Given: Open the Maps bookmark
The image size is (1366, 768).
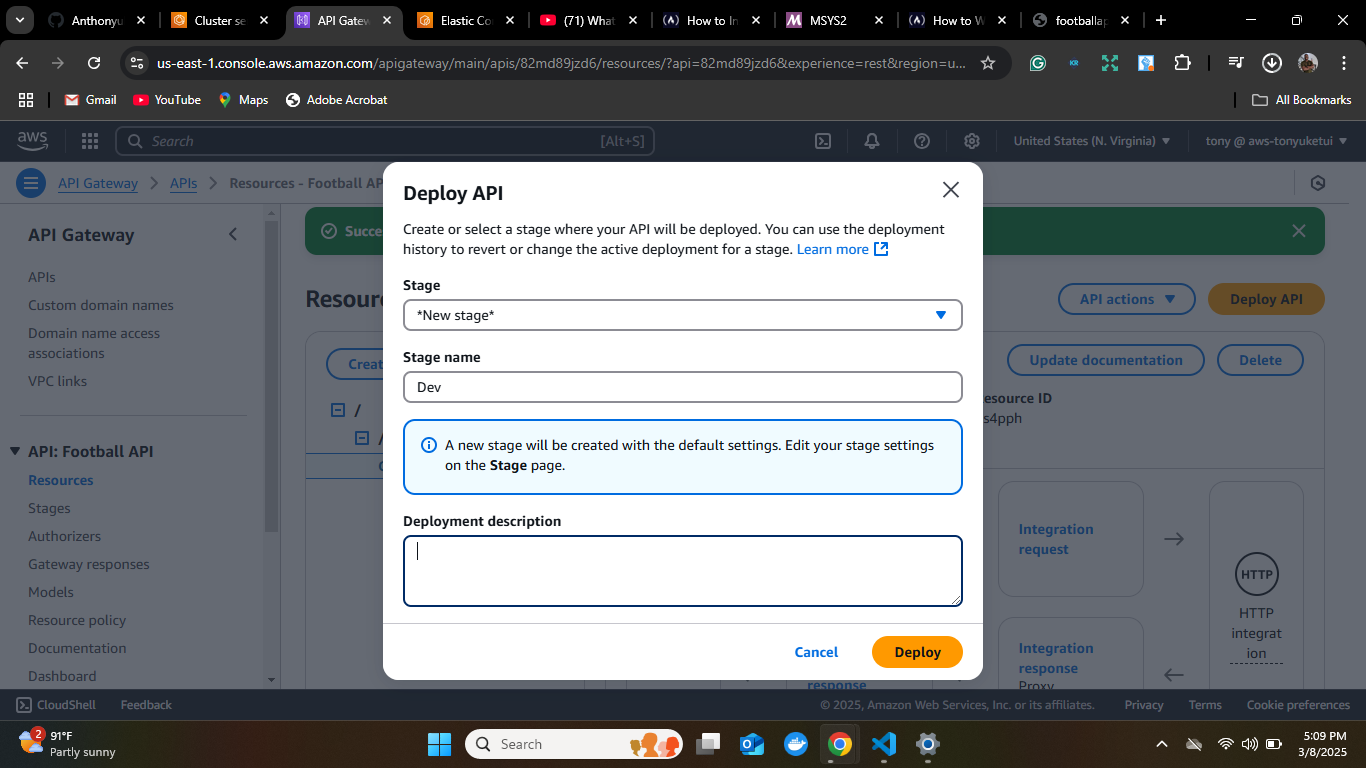Looking at the screenshot, I should click(x=243, y=100).
